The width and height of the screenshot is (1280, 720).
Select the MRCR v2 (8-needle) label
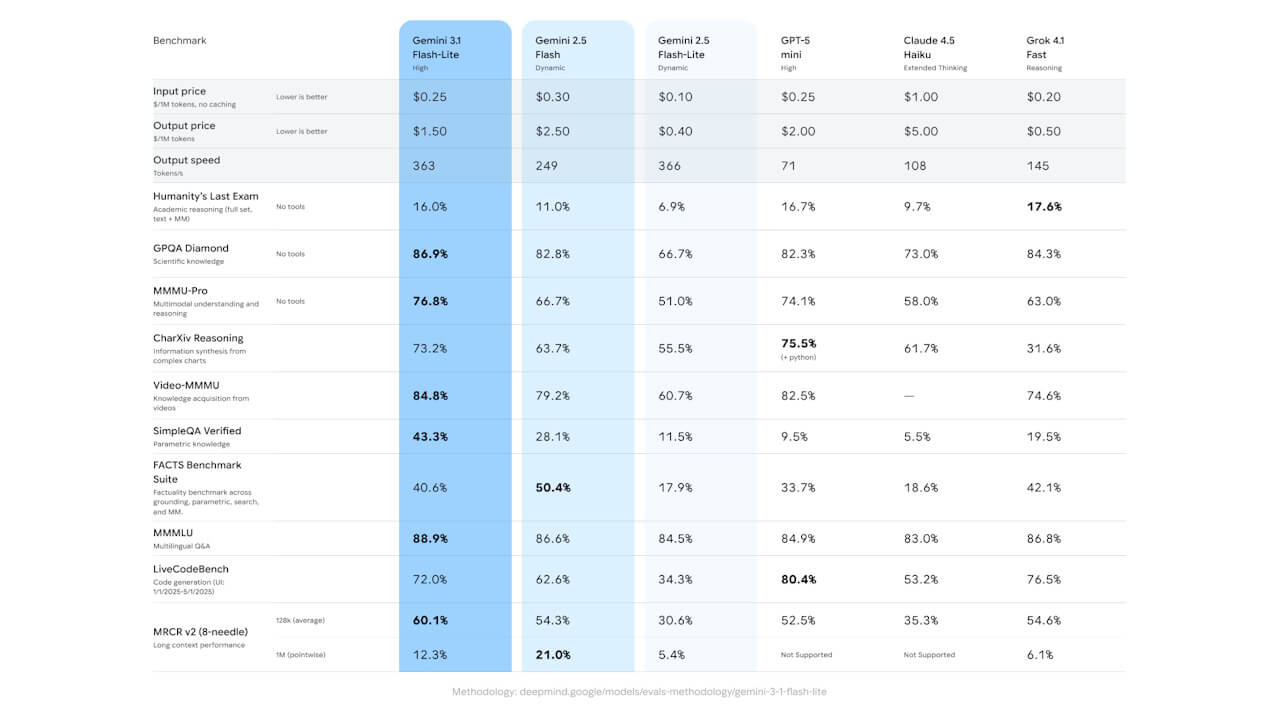point(200,632)
